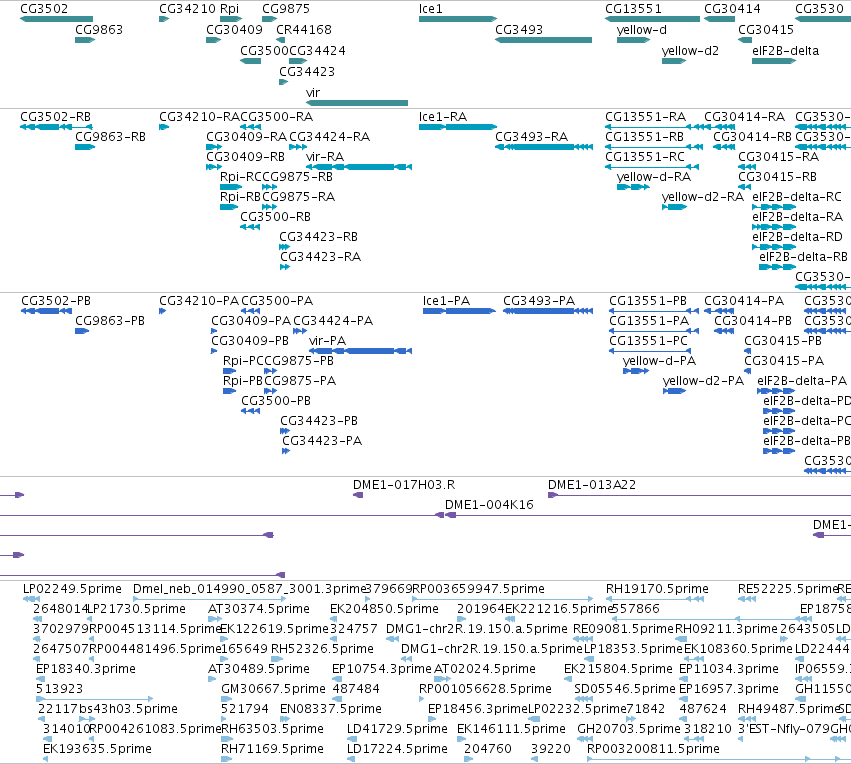Screen dimensions: 851x764
Task: Click the CG13551 gene label
Action: (633, 9)
